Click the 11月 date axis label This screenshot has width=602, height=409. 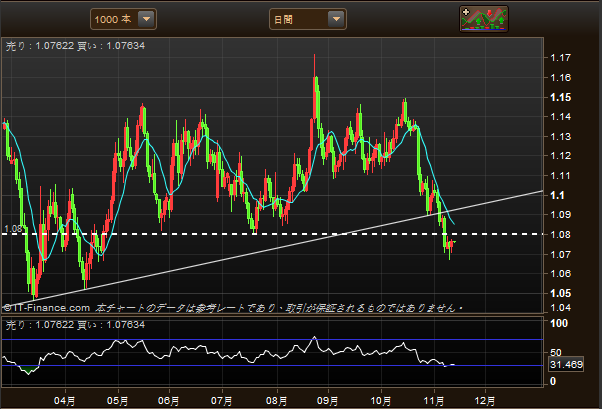click(434, 401)
